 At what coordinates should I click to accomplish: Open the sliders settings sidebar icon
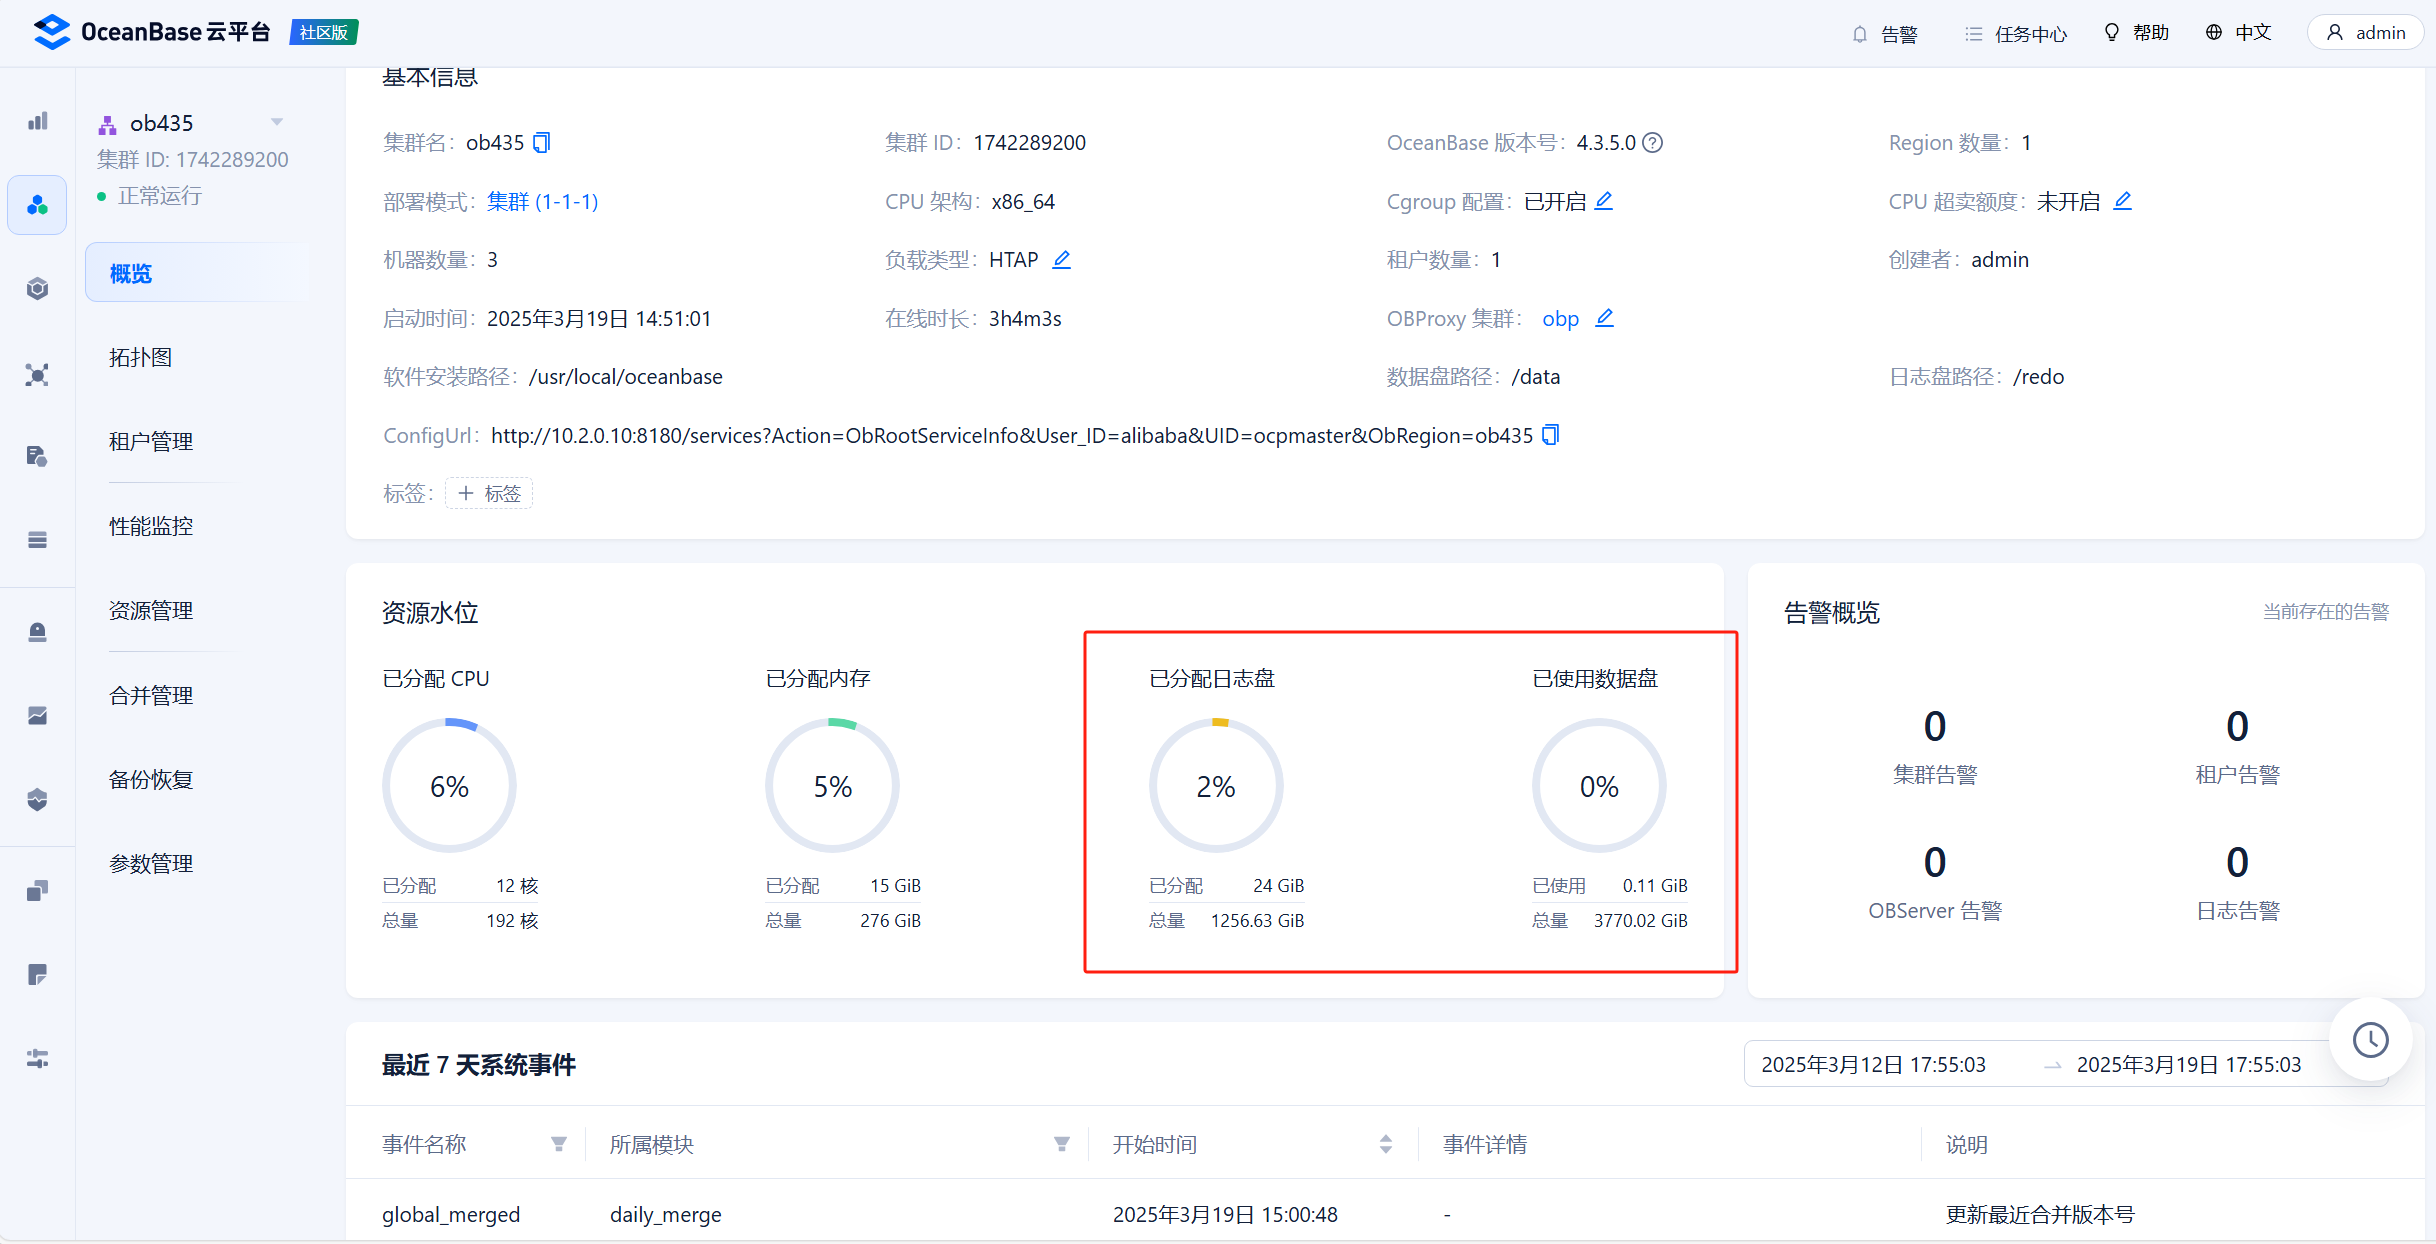coord(37,1058)
